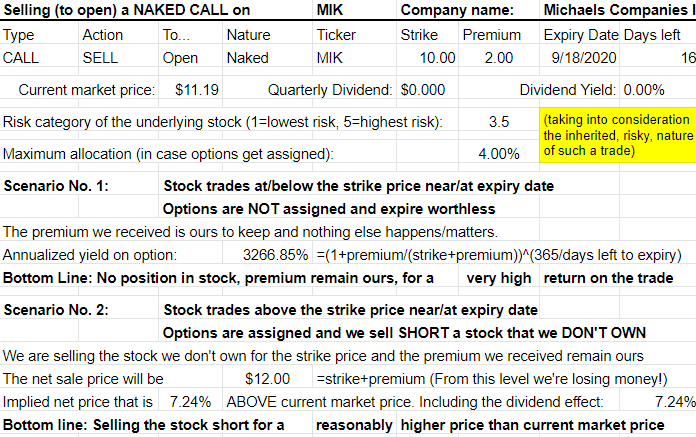Screen dimensions: 696x437
Task: Select the maximum allocation 4.00% cell
Action: click(x=499, y=154)
